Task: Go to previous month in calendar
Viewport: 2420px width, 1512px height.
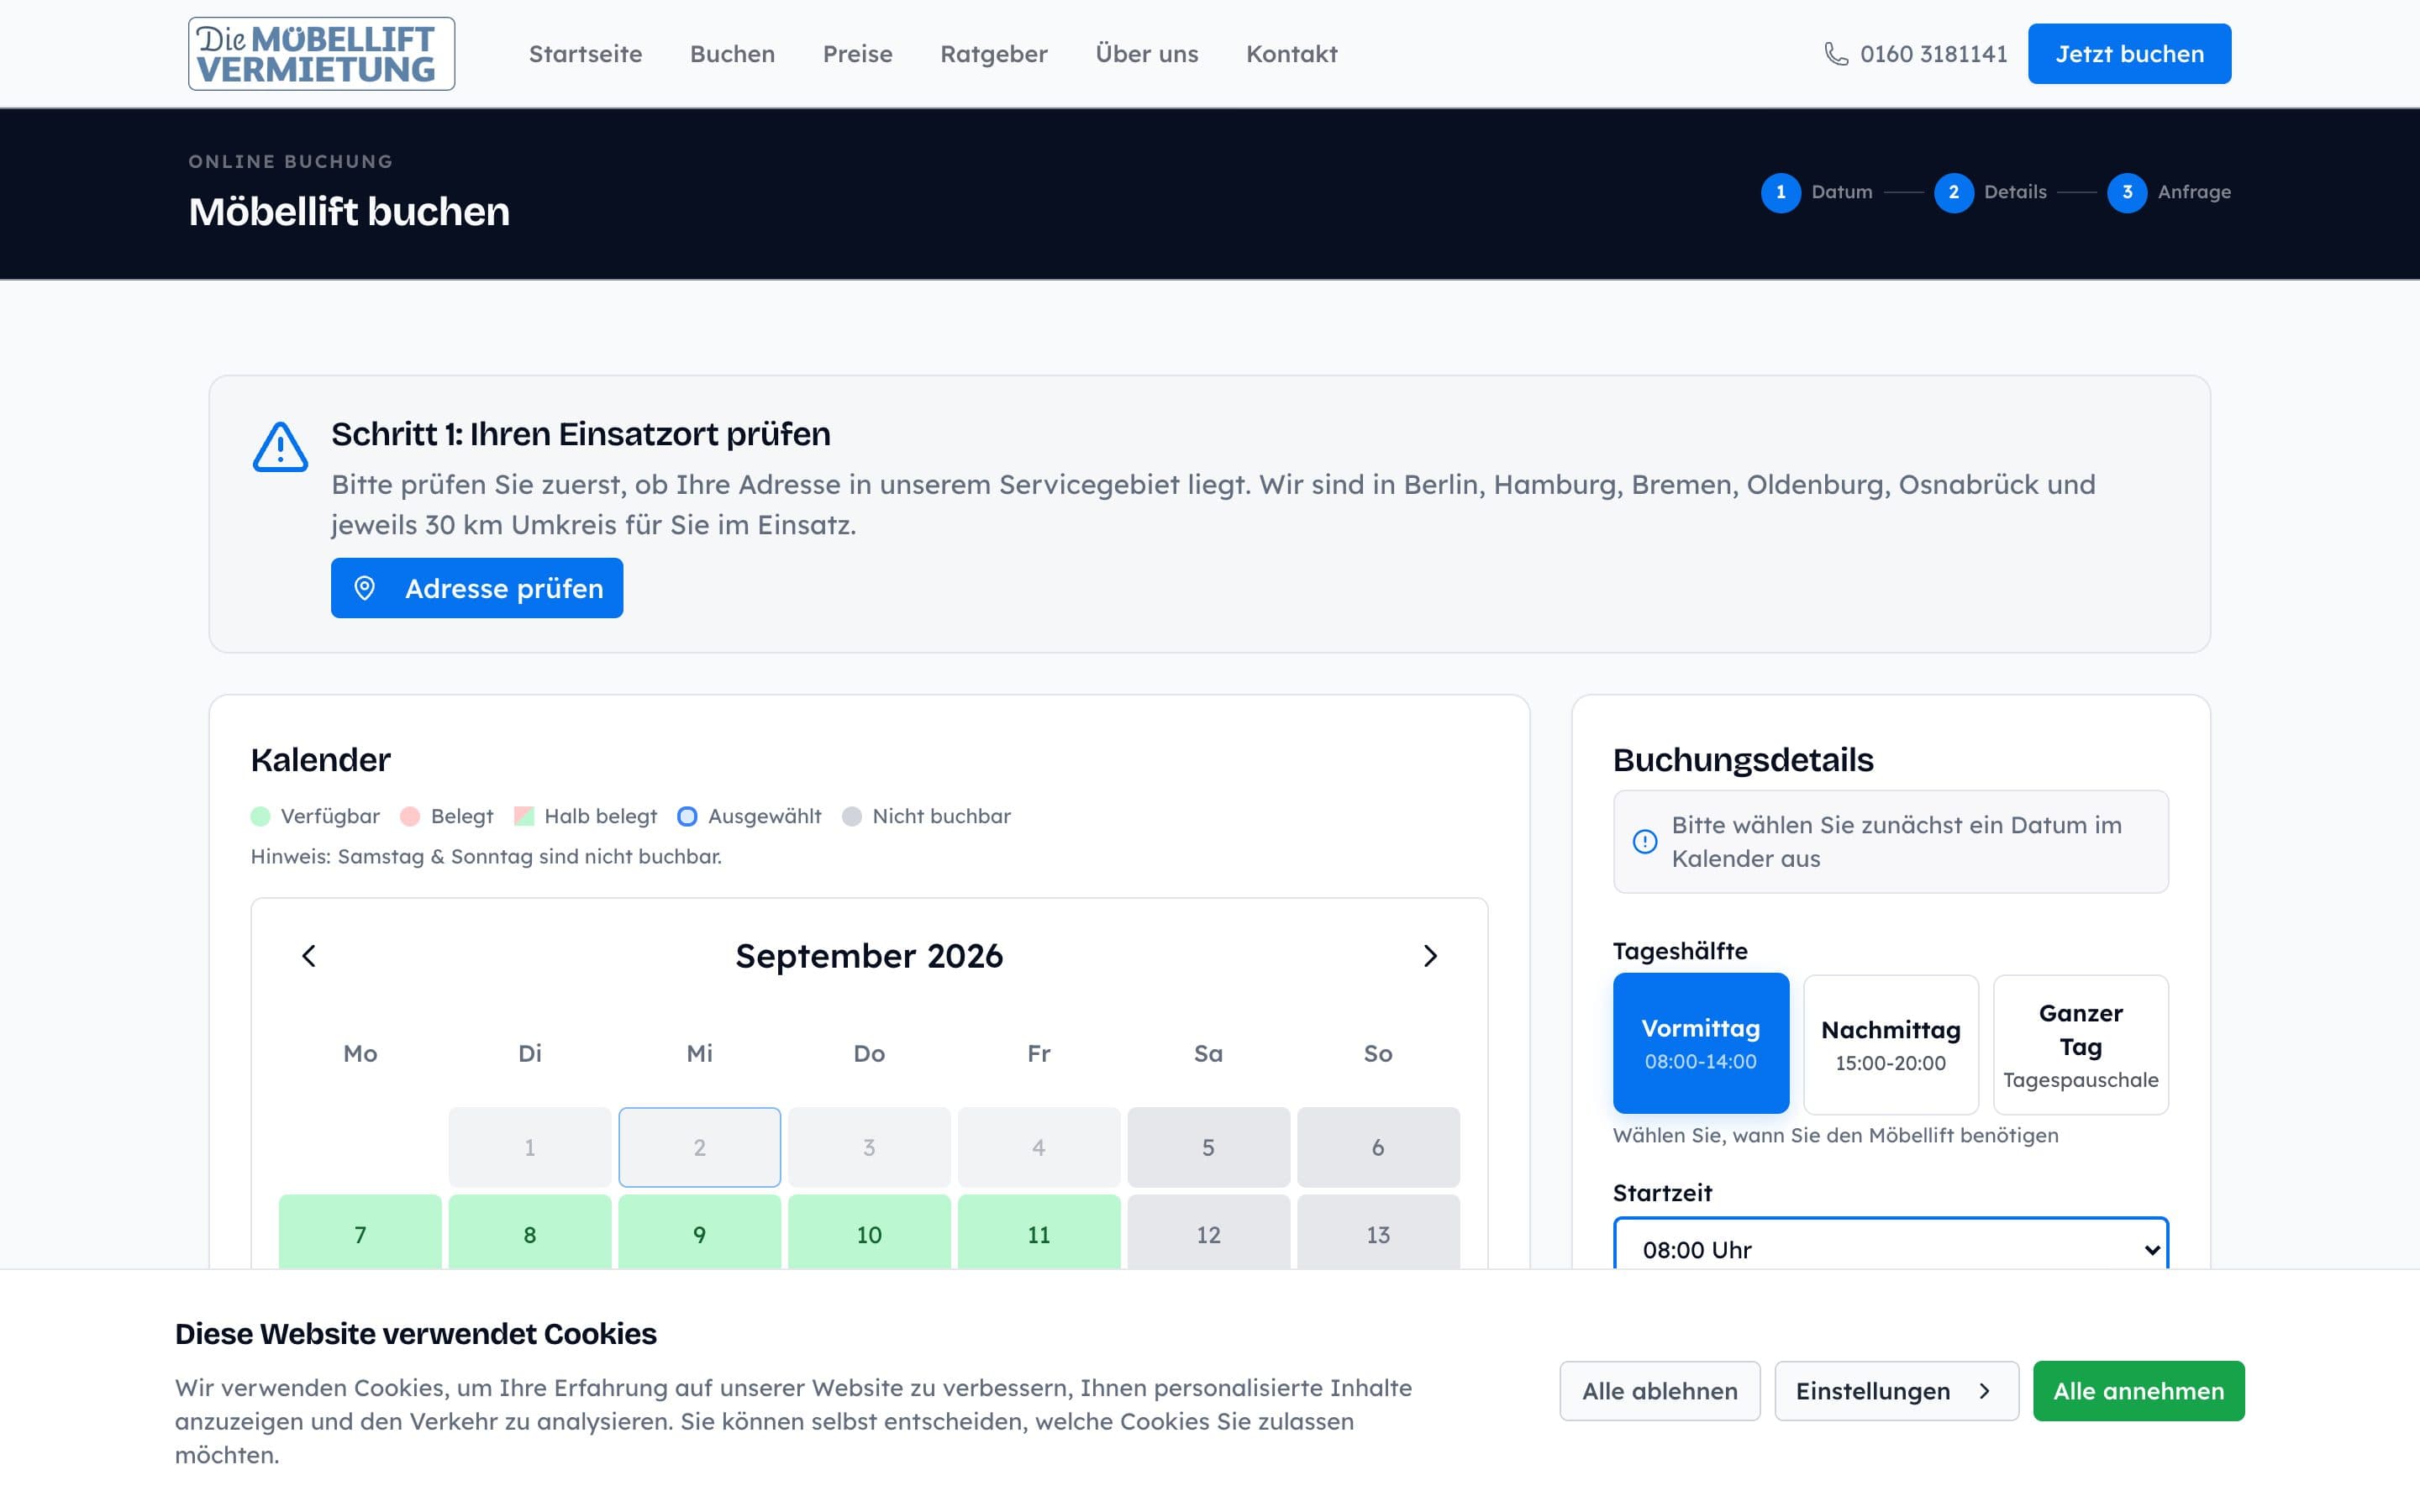Action: pyautogui.click(x=309, y=956)
